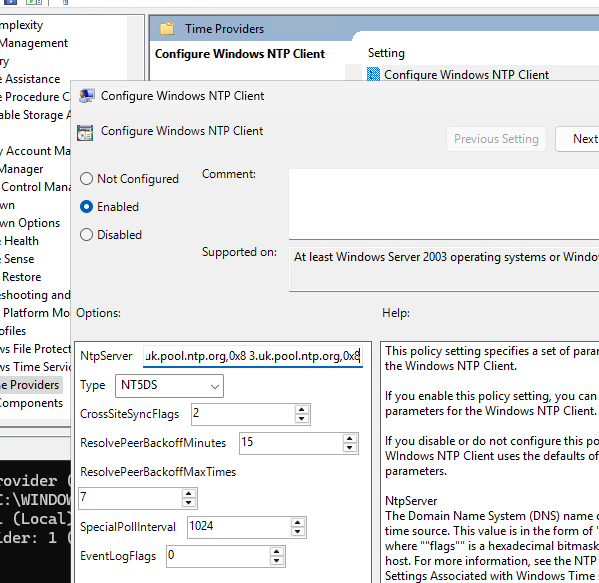Click the policy icon beside dialog heading
The width and height of the screenshot is (599, 583).
click(85, 133)
